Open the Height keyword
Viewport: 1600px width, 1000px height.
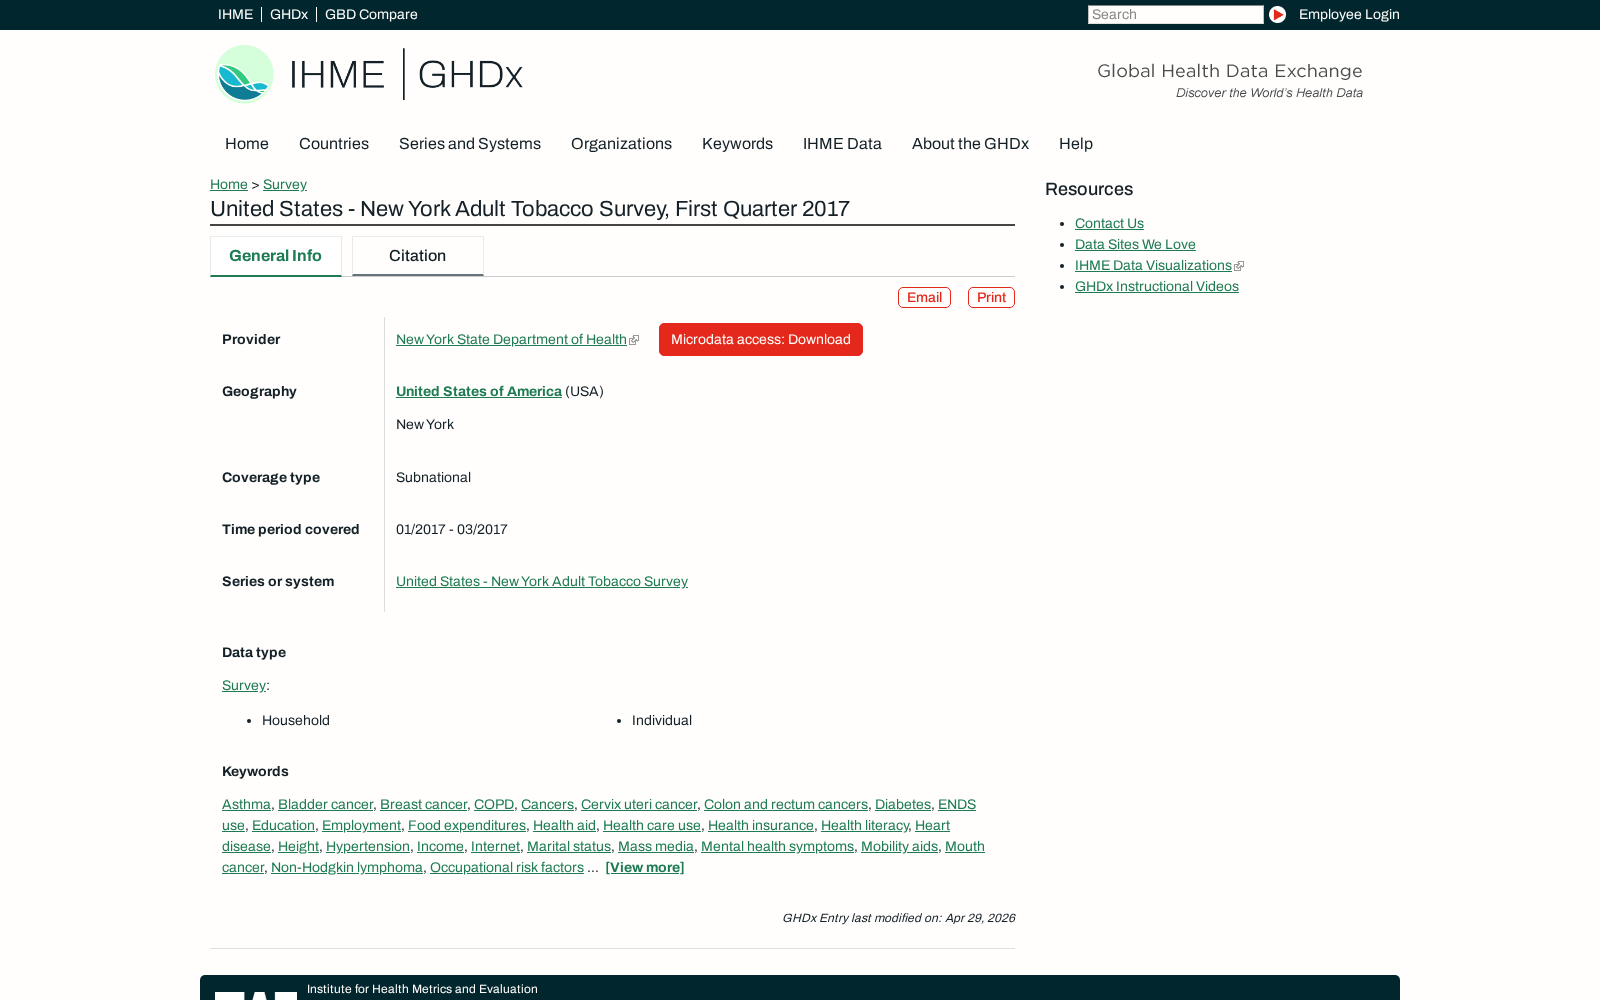pyautogui.click(x=298, y=846)
